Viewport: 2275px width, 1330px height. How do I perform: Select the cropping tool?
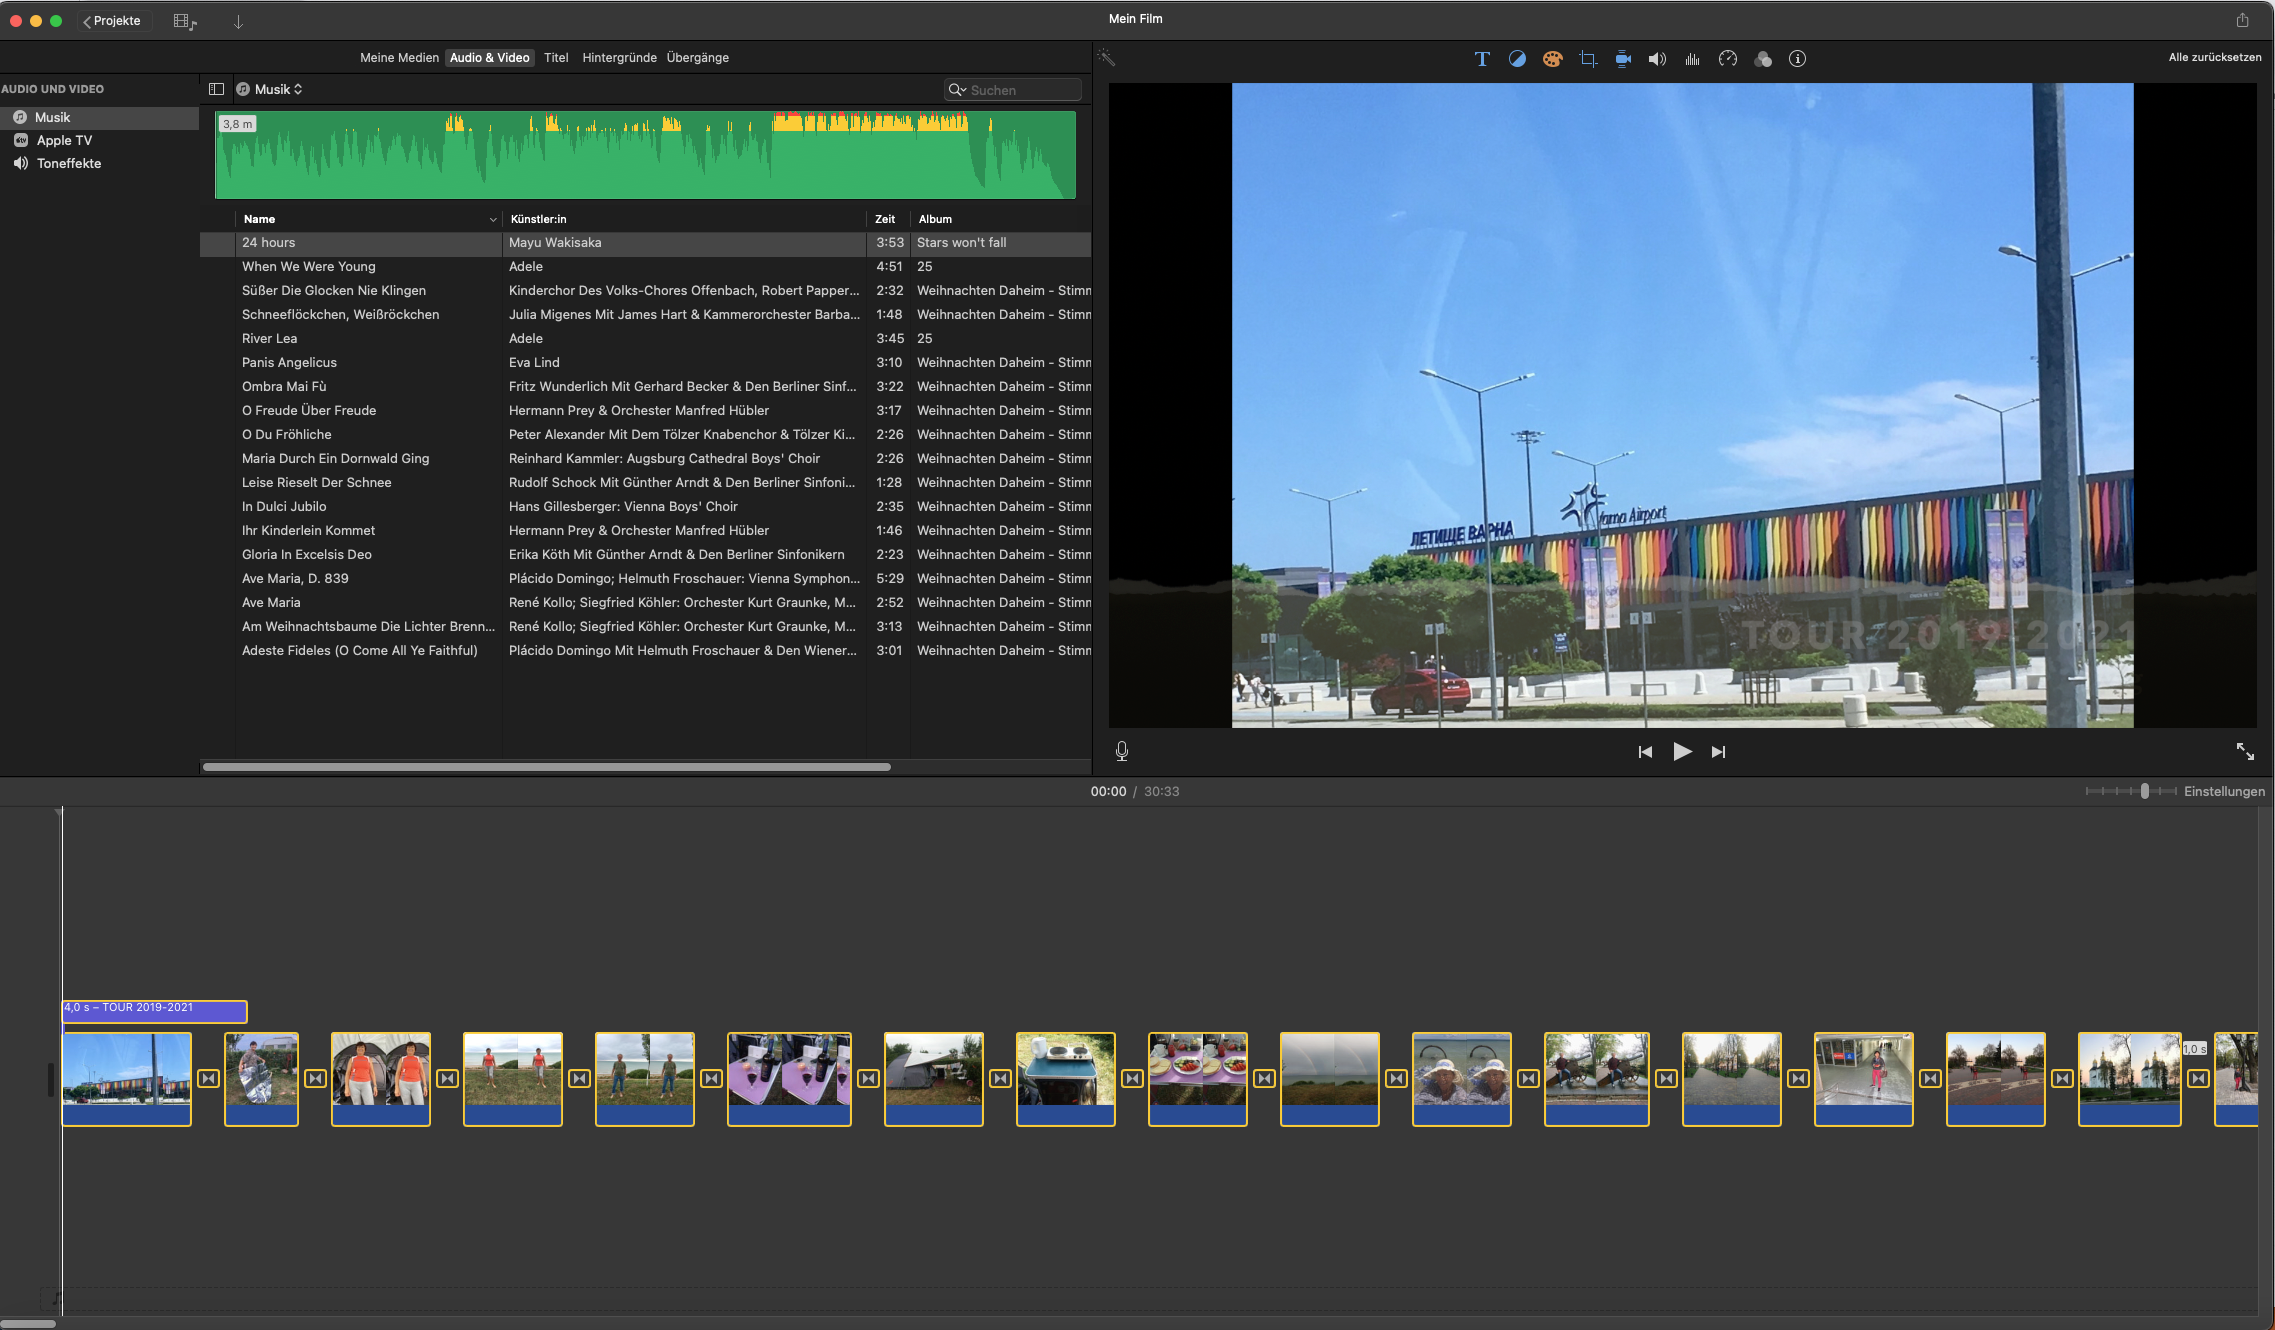[1587, 59]
